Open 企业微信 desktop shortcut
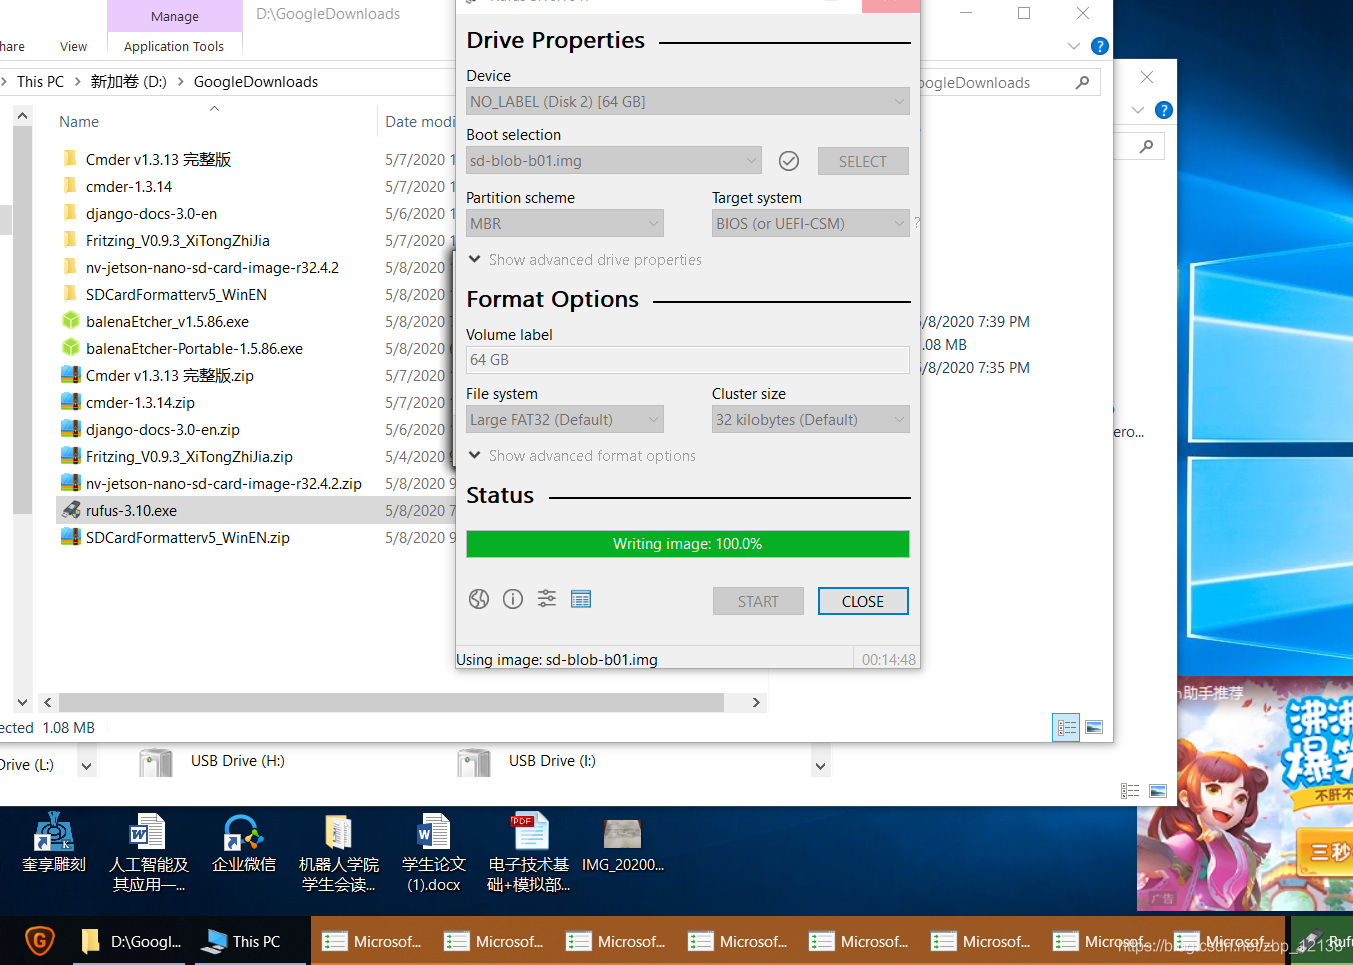The image size is (1353, 965). (243, 843)
